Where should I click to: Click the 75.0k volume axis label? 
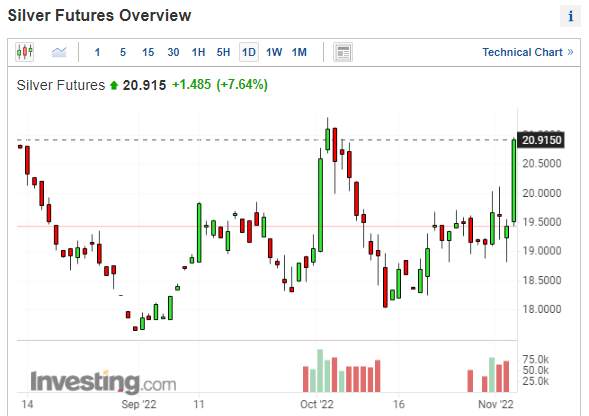pyautogui.click(x=536, y=360)
